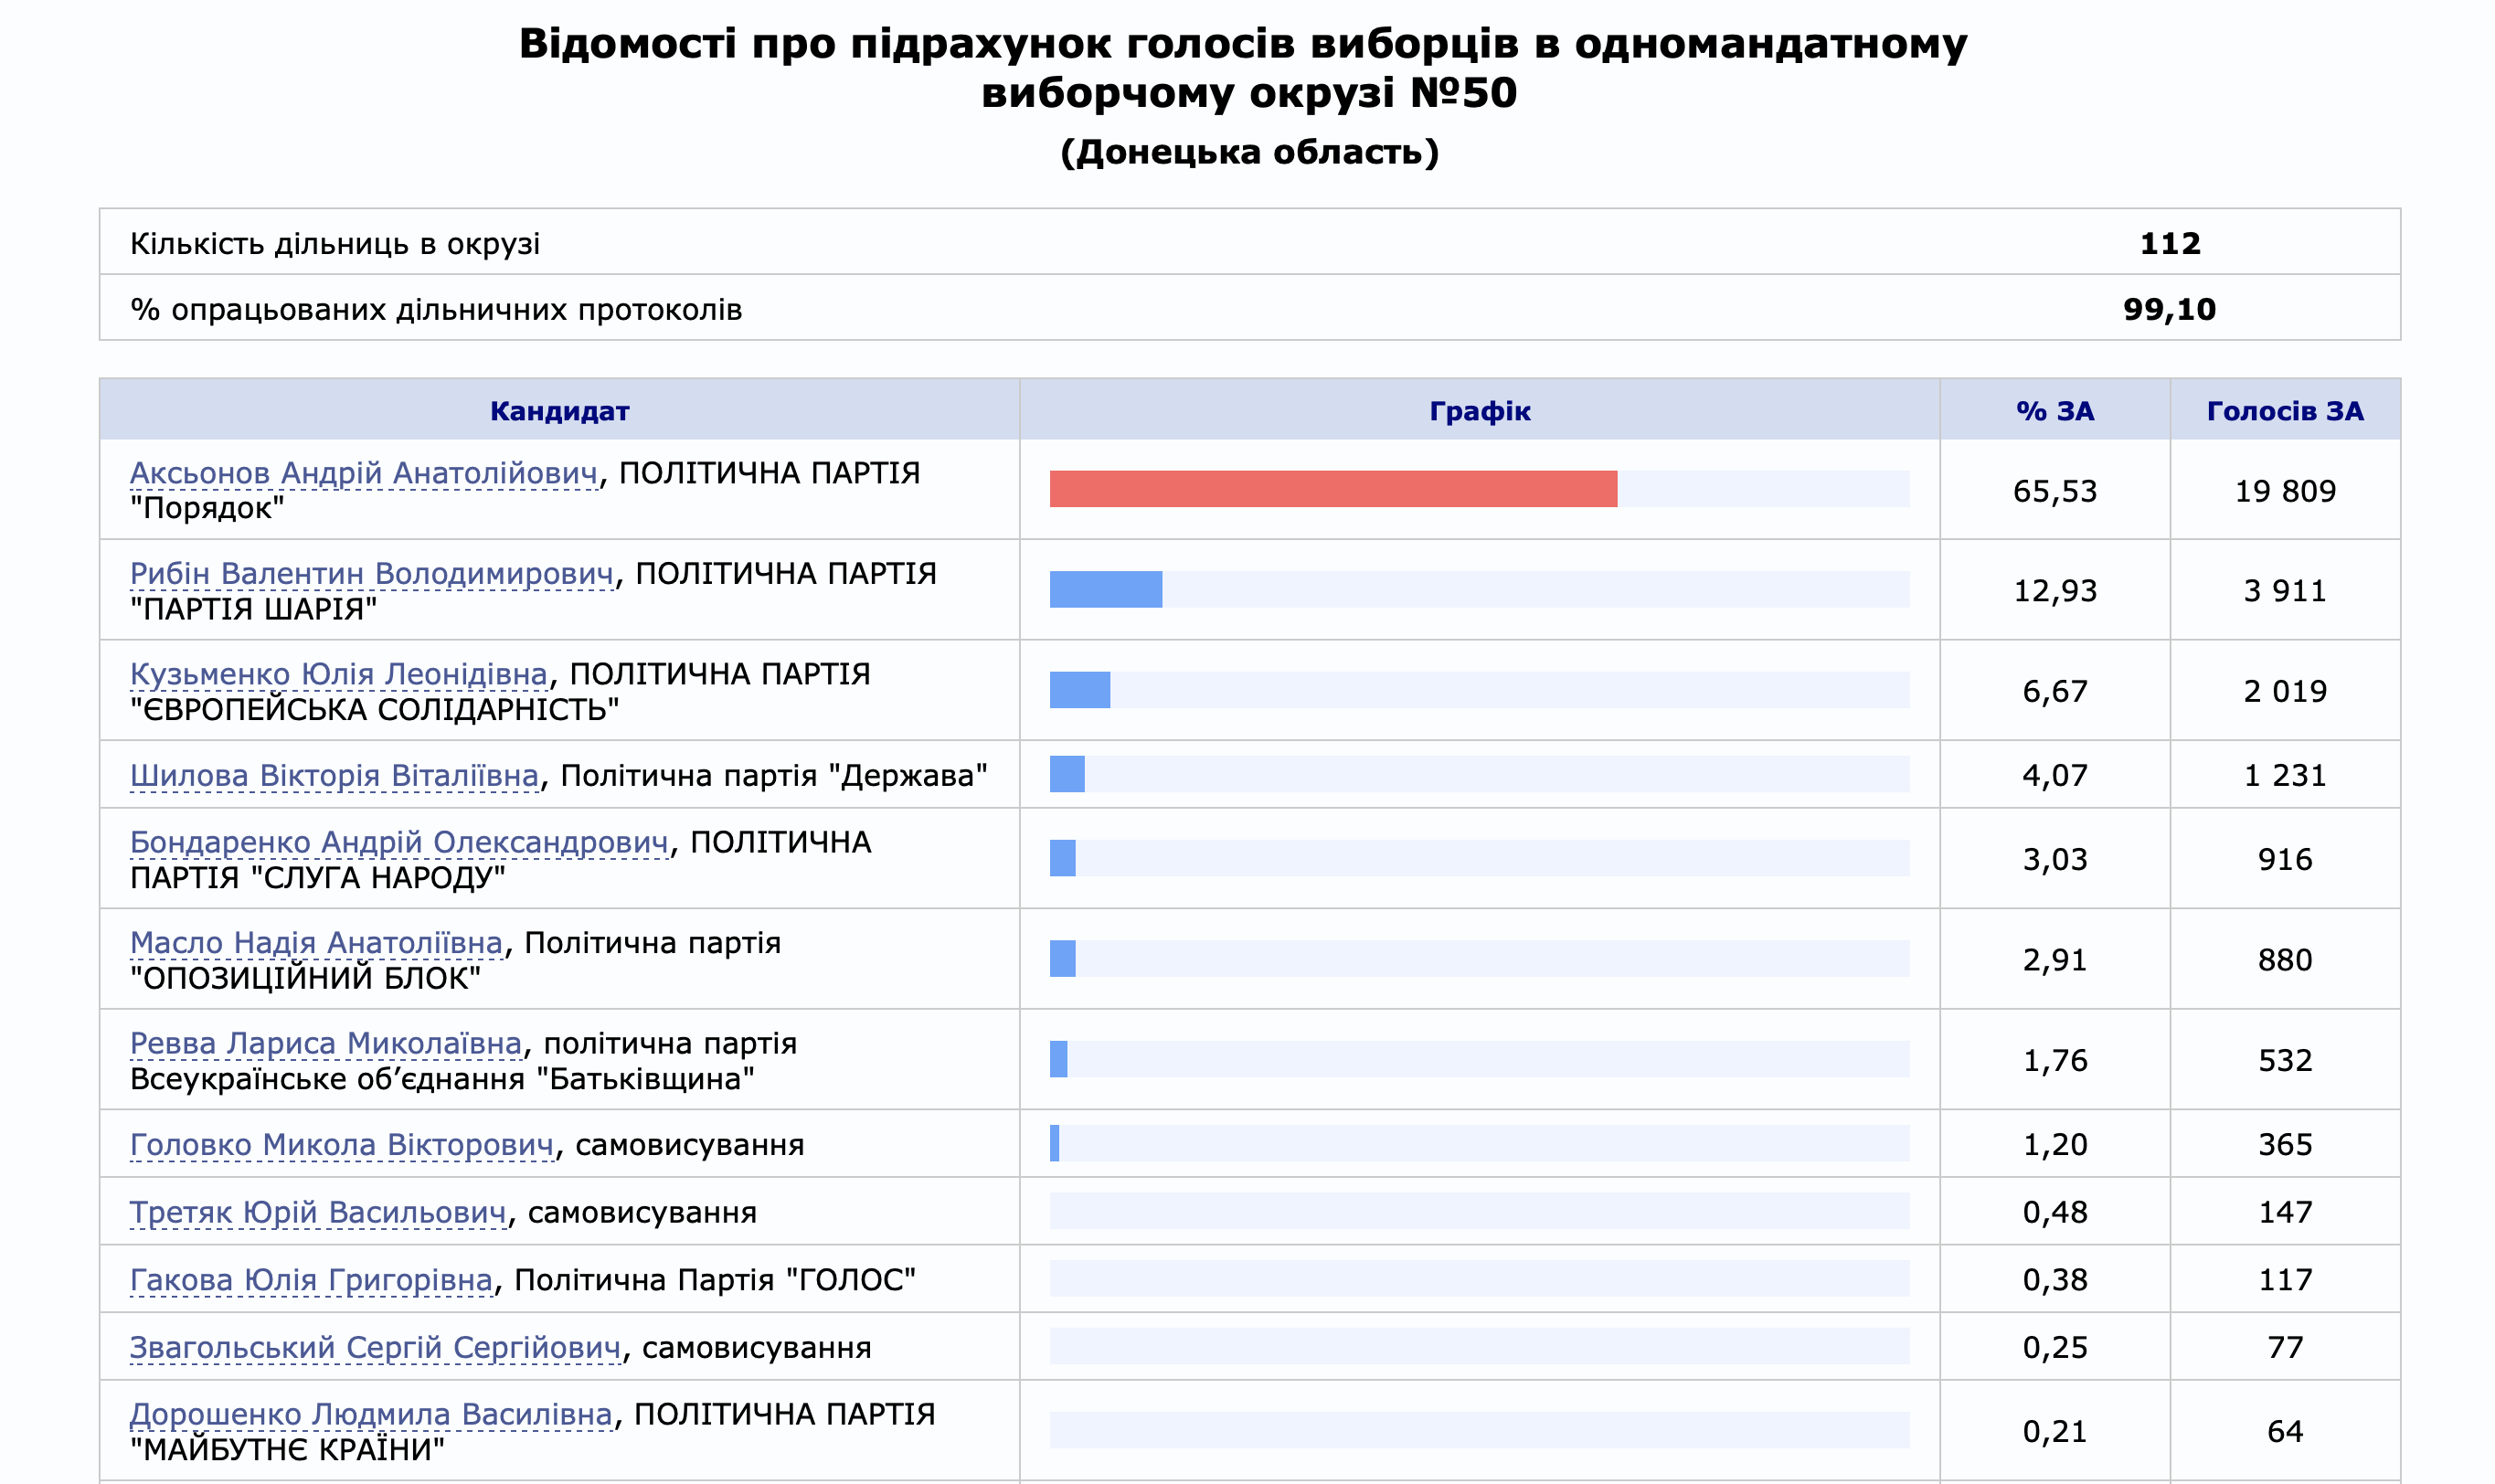The width and height of the screenshot is (2495, 1484).
Task: Click the blue Рибін result bar
Action: coord(1105,590)
